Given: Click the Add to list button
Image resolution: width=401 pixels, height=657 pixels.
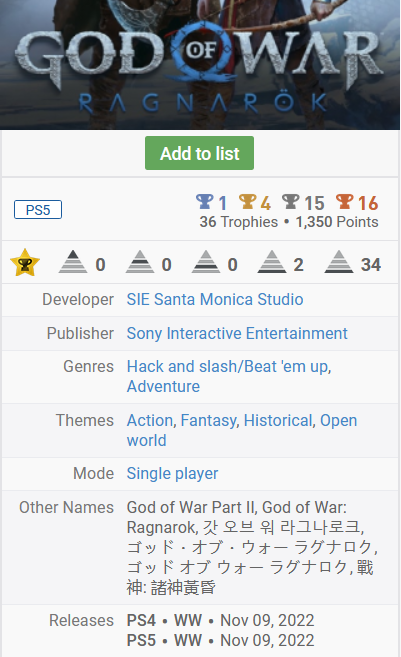Looking at the screenshot, I should pyautogui.click(x=199, y=153).
